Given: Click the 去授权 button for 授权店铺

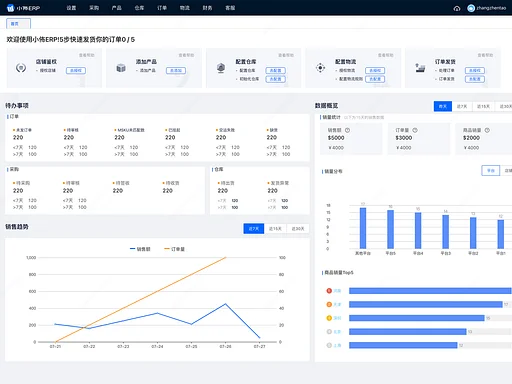Looking at the screenshot, I should pyautogui.click(x=76, y=70).
